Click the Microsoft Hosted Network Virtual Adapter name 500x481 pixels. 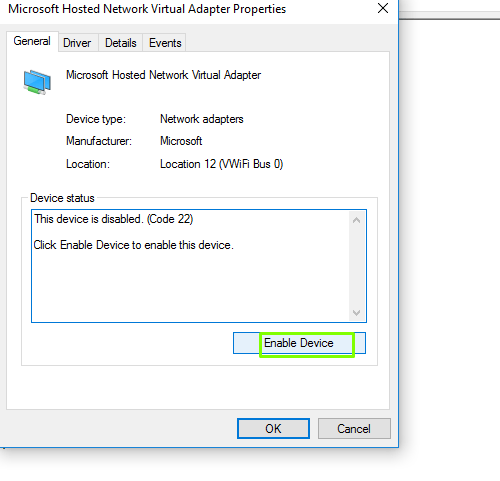[x=163, y=75]
